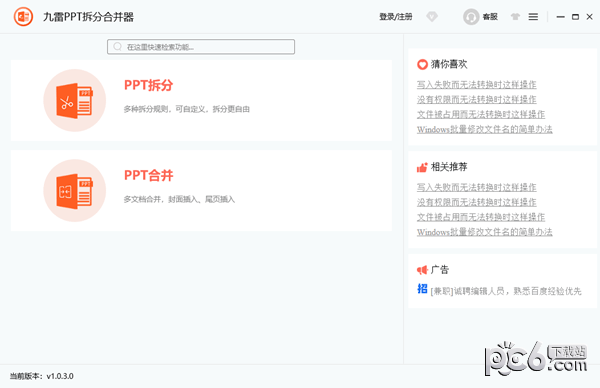Click the PPT合并 merge icon

coord(75,191)
